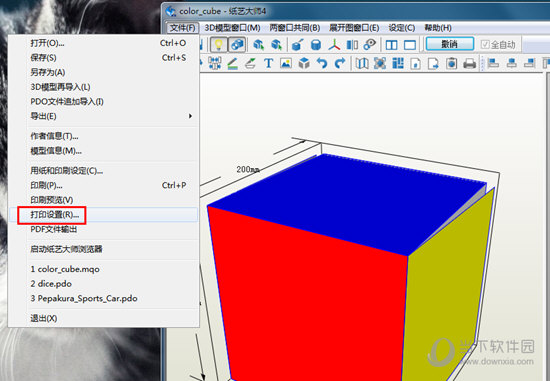Select 打印设置(R)... menu entry

click(103, 215)
